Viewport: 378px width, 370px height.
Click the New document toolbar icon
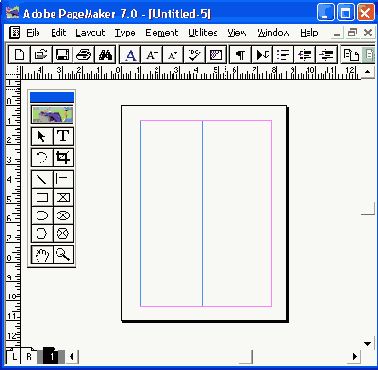pos(19,54)
